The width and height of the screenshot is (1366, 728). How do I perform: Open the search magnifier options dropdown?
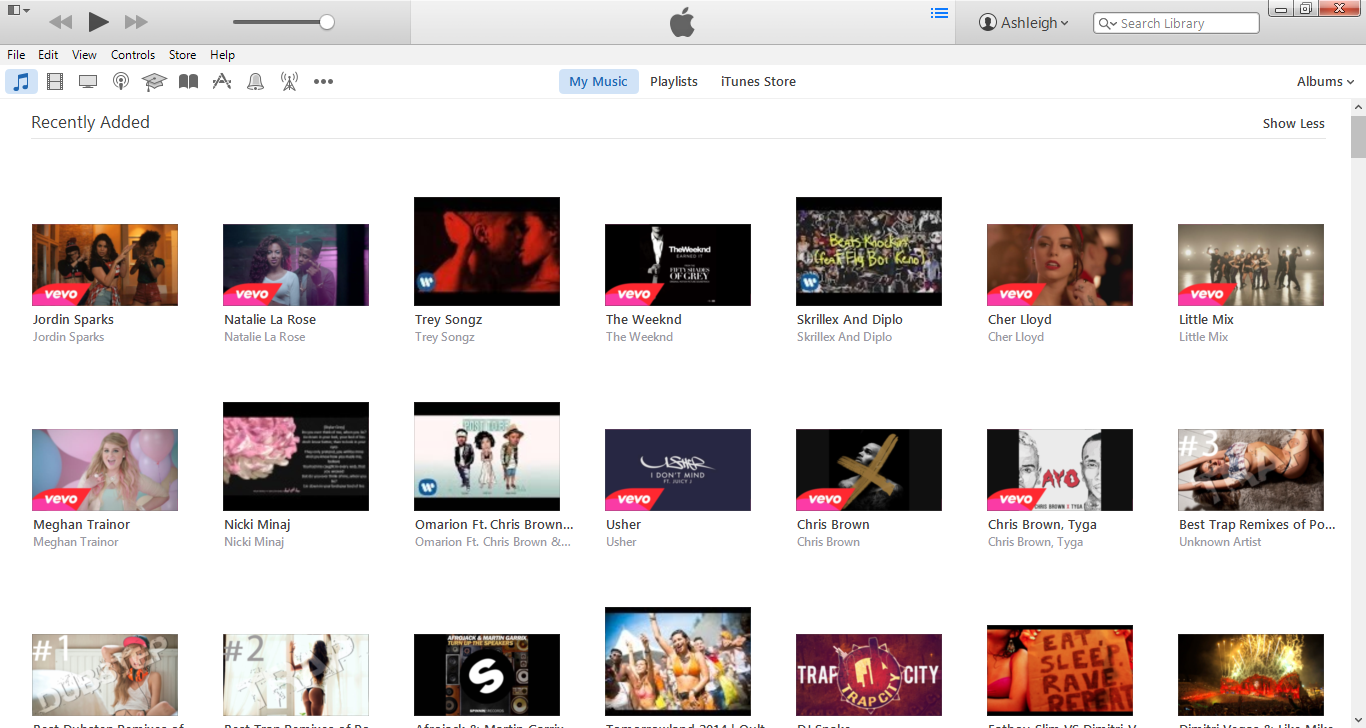1108,23
